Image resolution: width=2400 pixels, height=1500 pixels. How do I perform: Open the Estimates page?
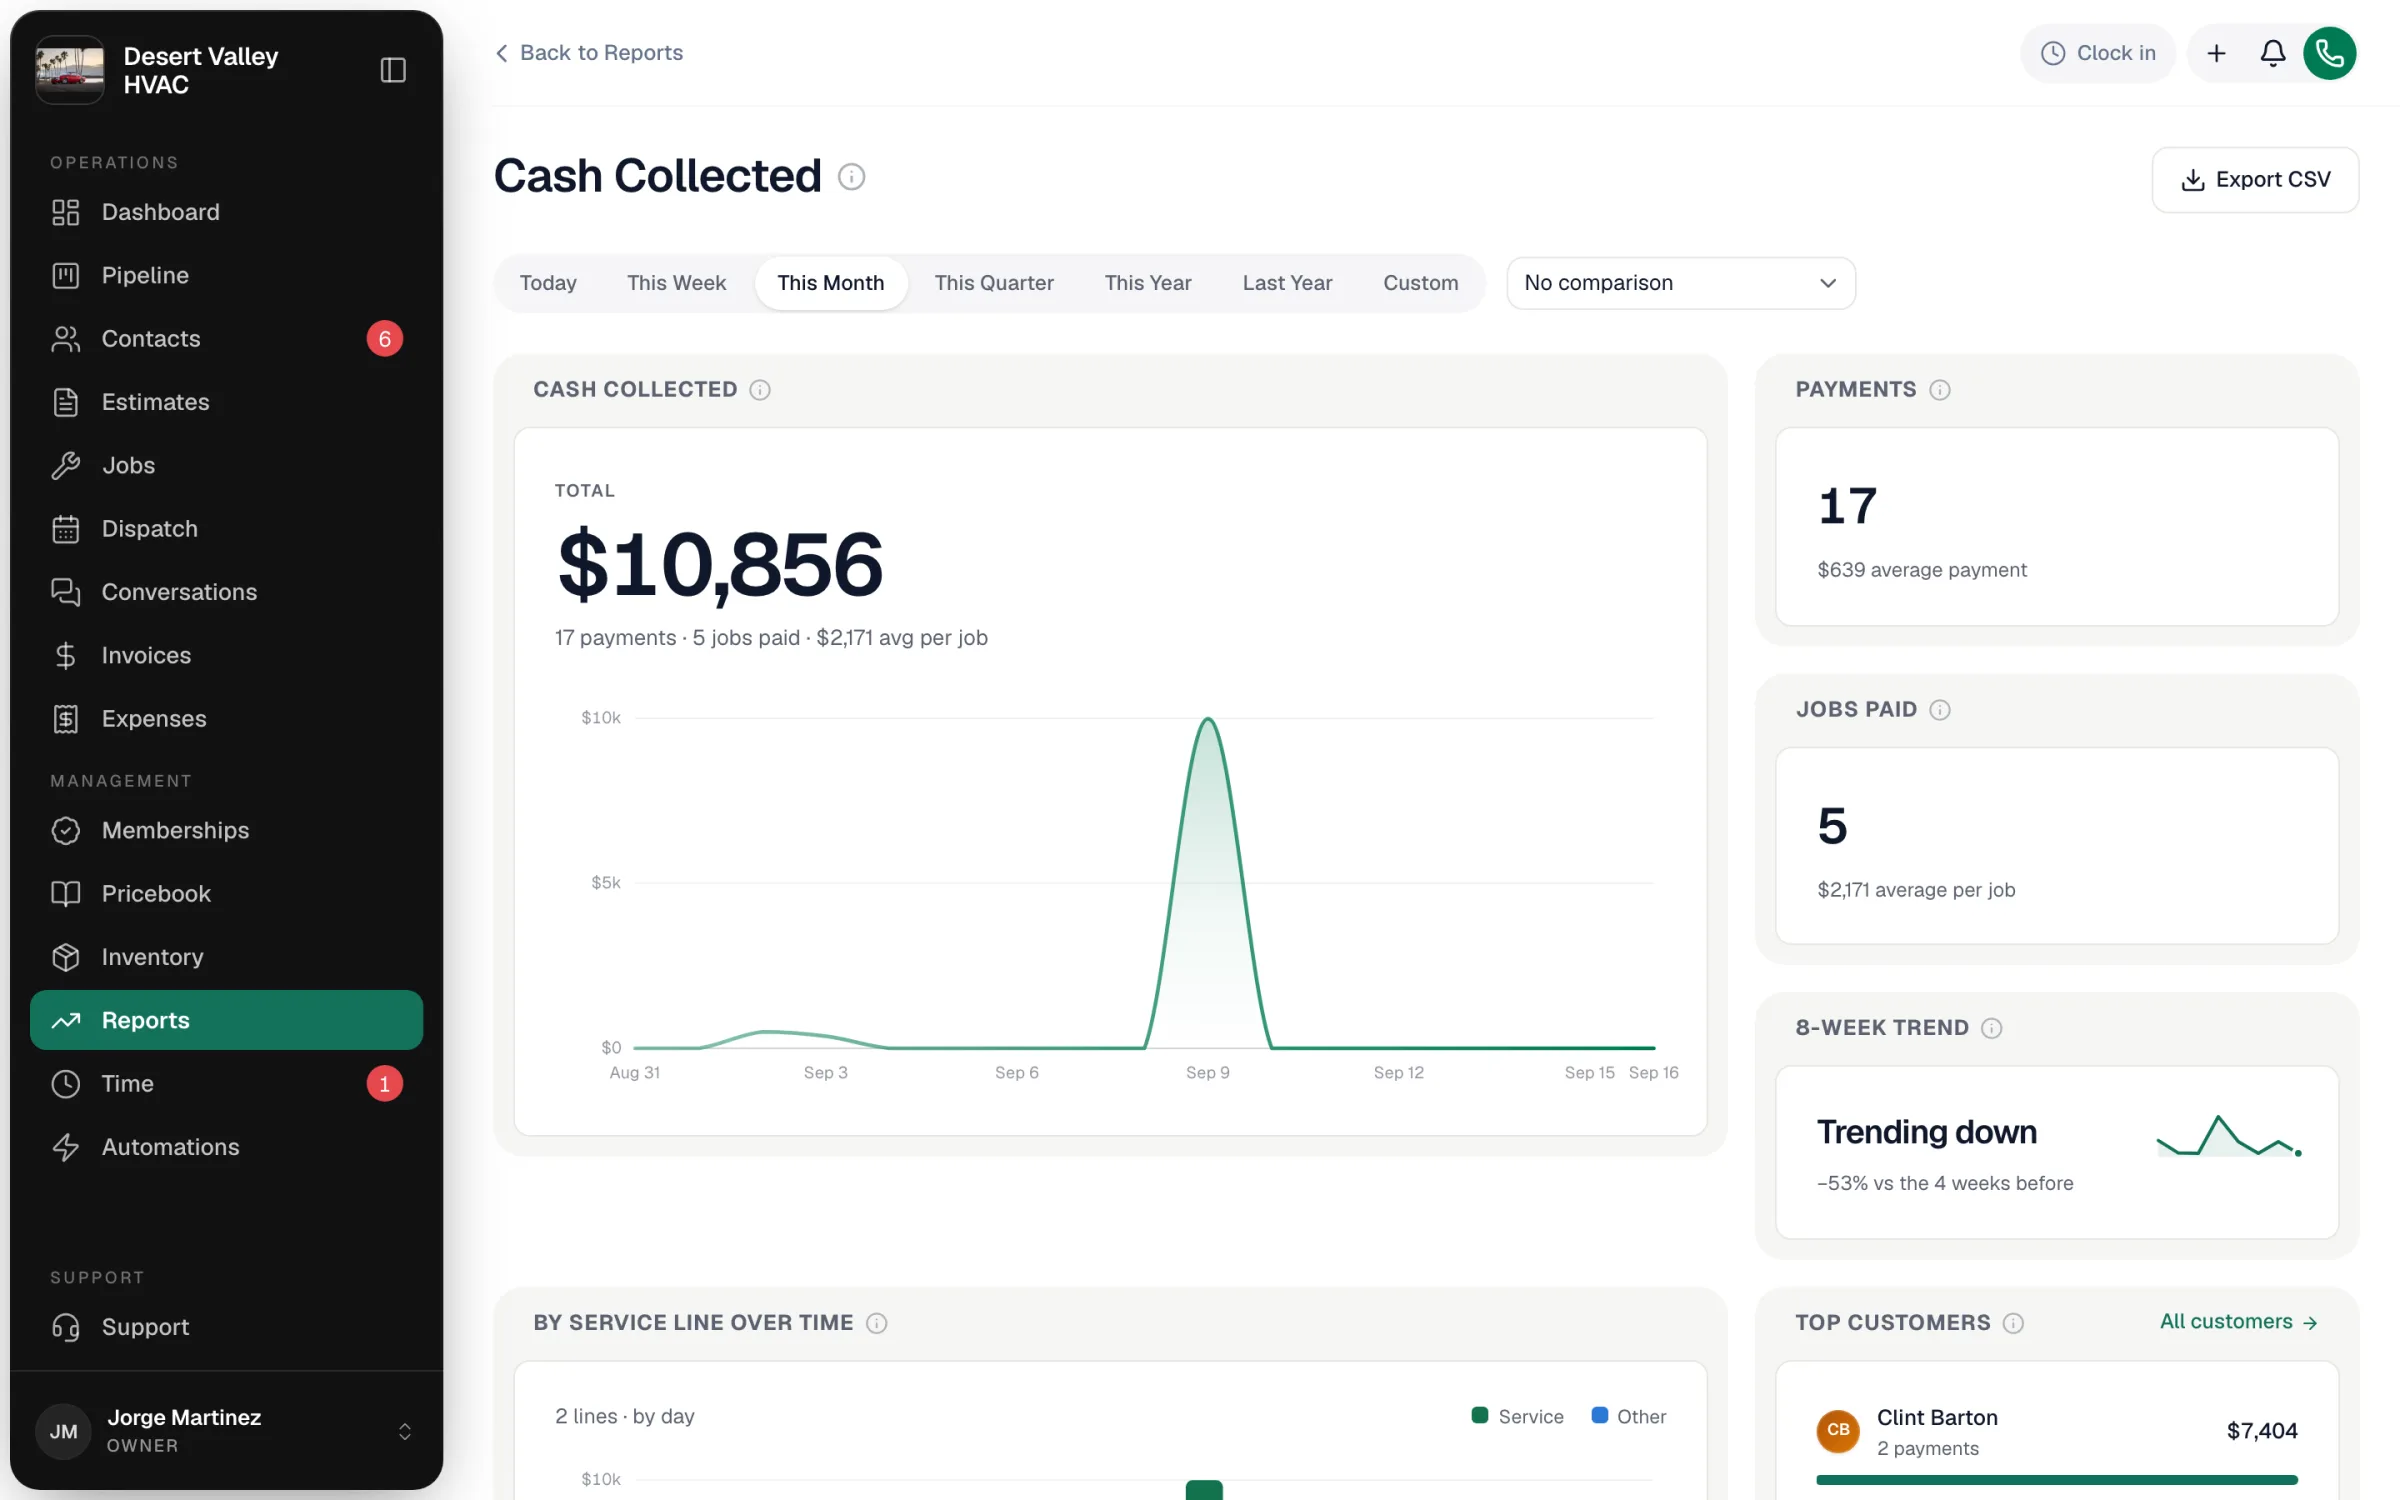point(226,402)
